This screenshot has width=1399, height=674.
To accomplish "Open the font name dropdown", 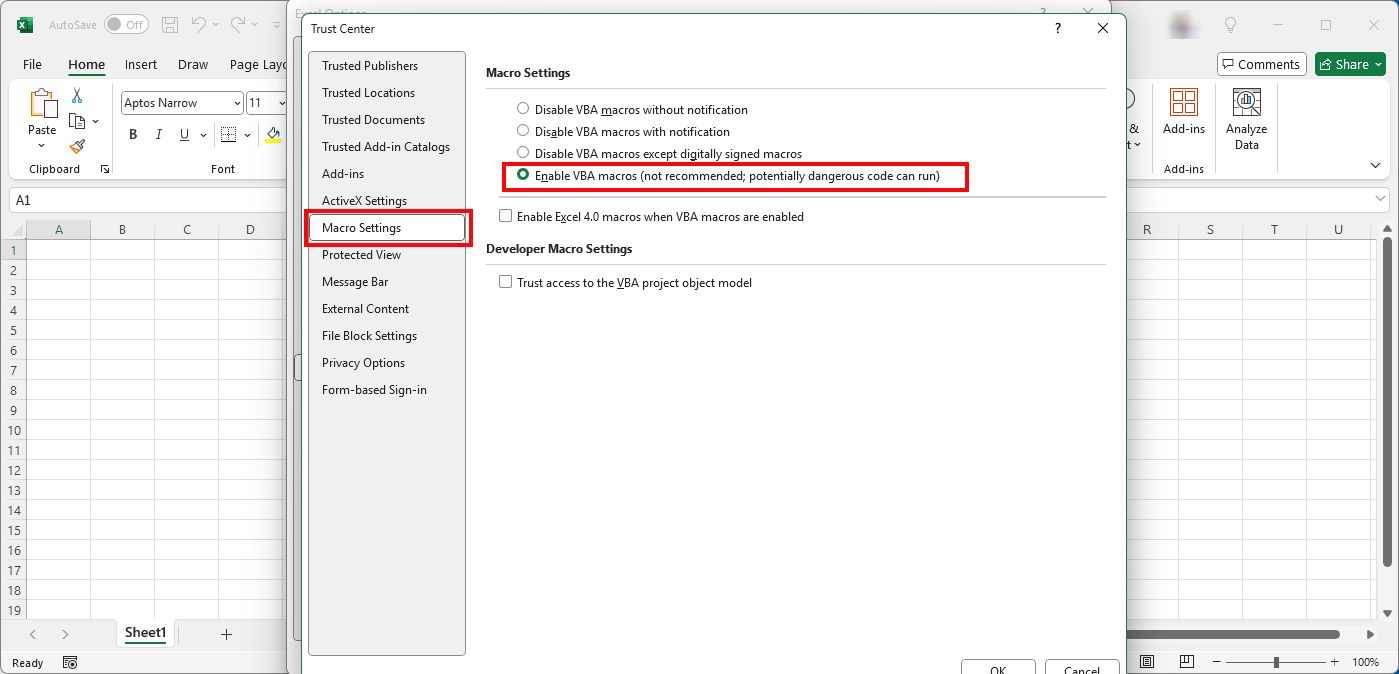I will [237, 103].
